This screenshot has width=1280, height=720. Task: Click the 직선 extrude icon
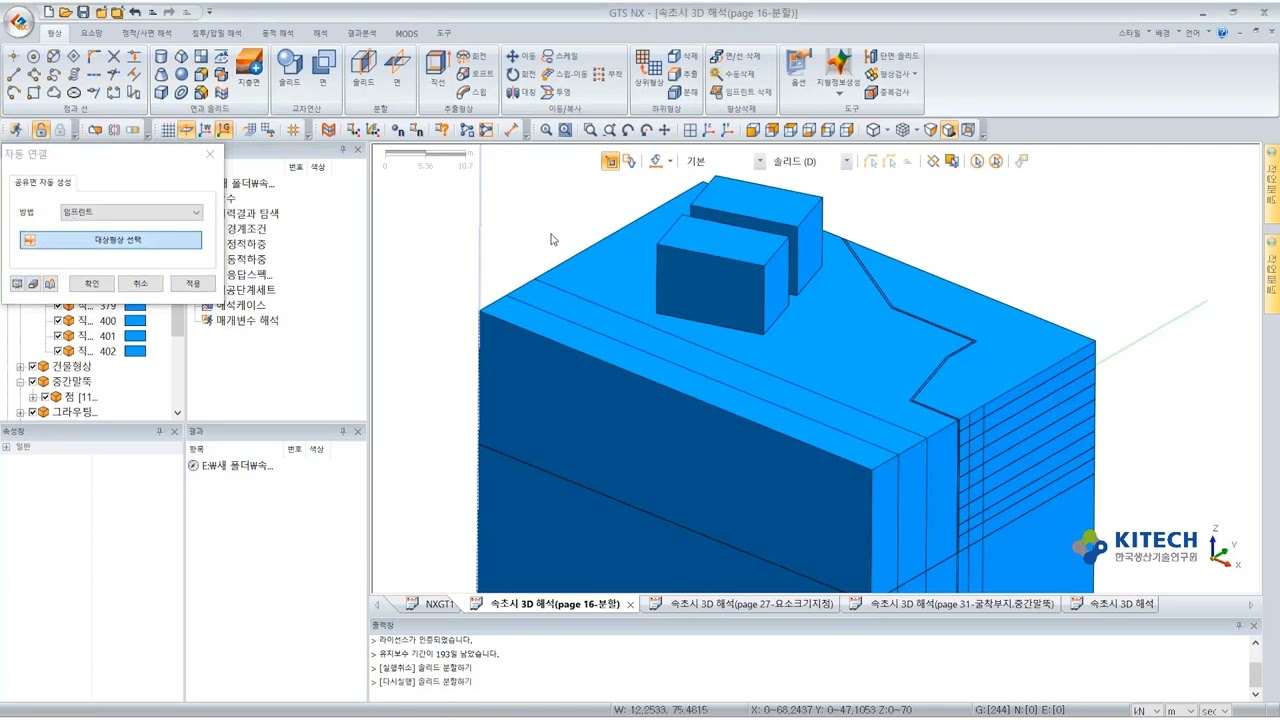coord(437,68)
